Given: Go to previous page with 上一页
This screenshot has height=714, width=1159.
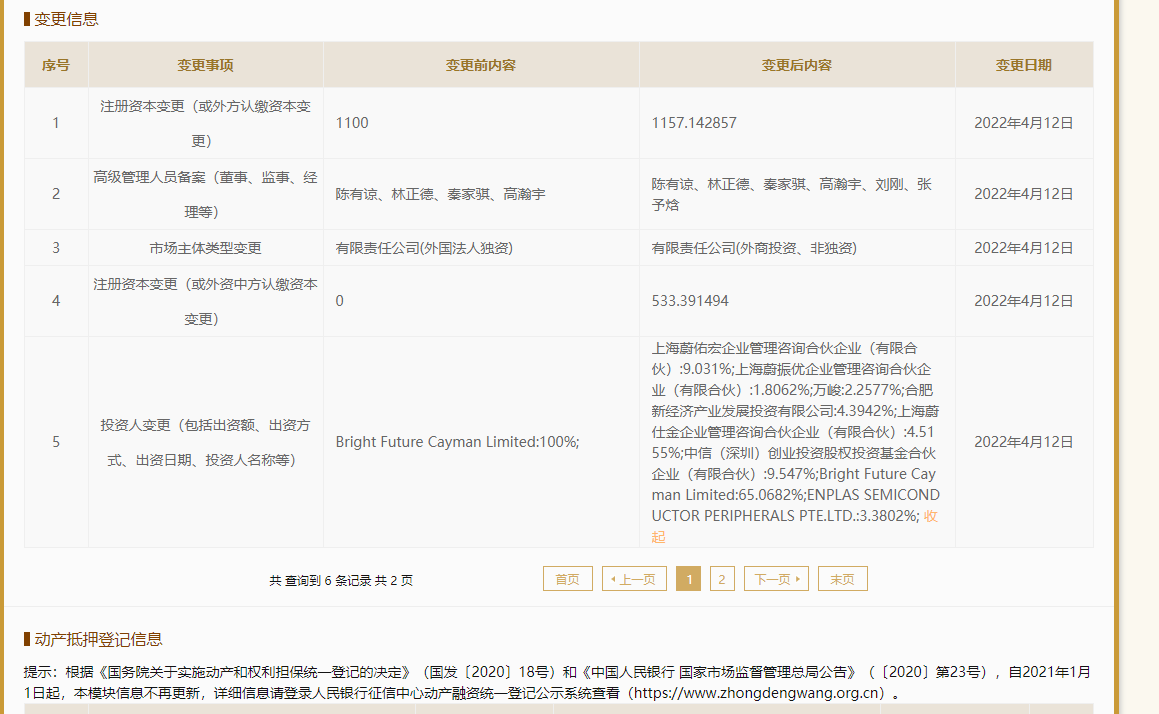Looking at the screenshot, I should click(634, 579).
